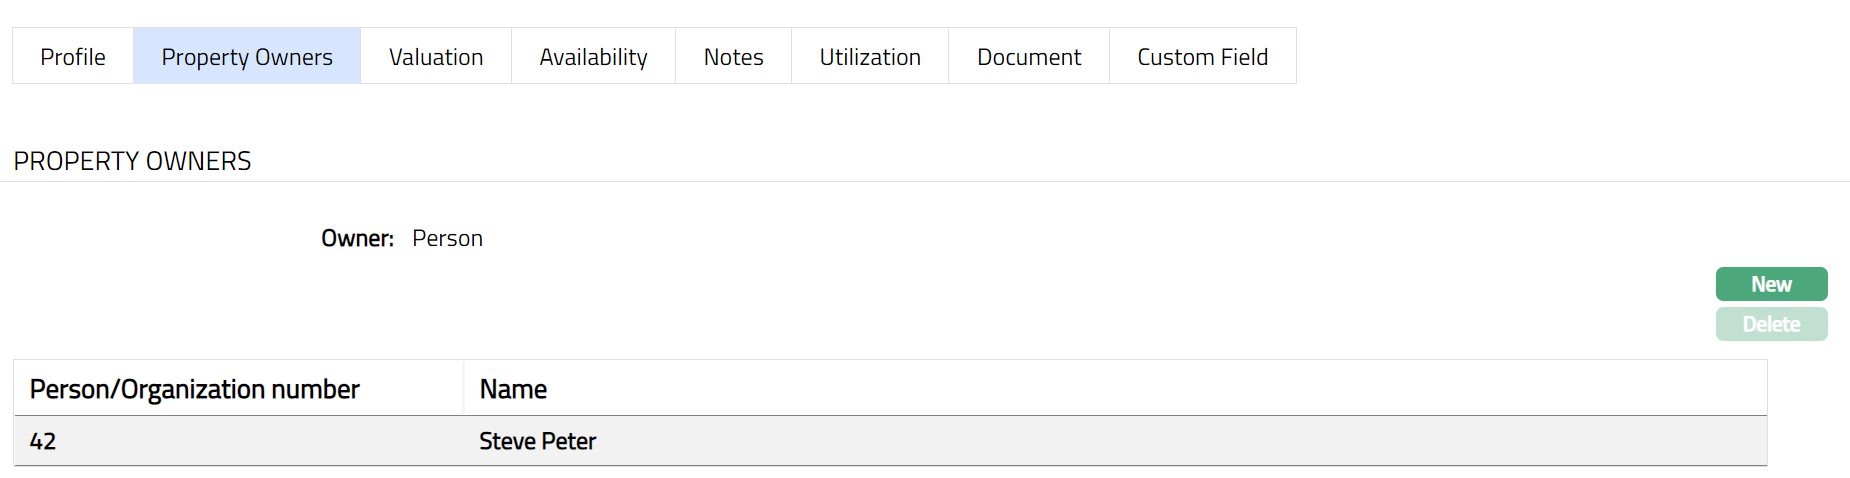
Task: Sort by Person/Organization number column header
Action: pos(195,389)
